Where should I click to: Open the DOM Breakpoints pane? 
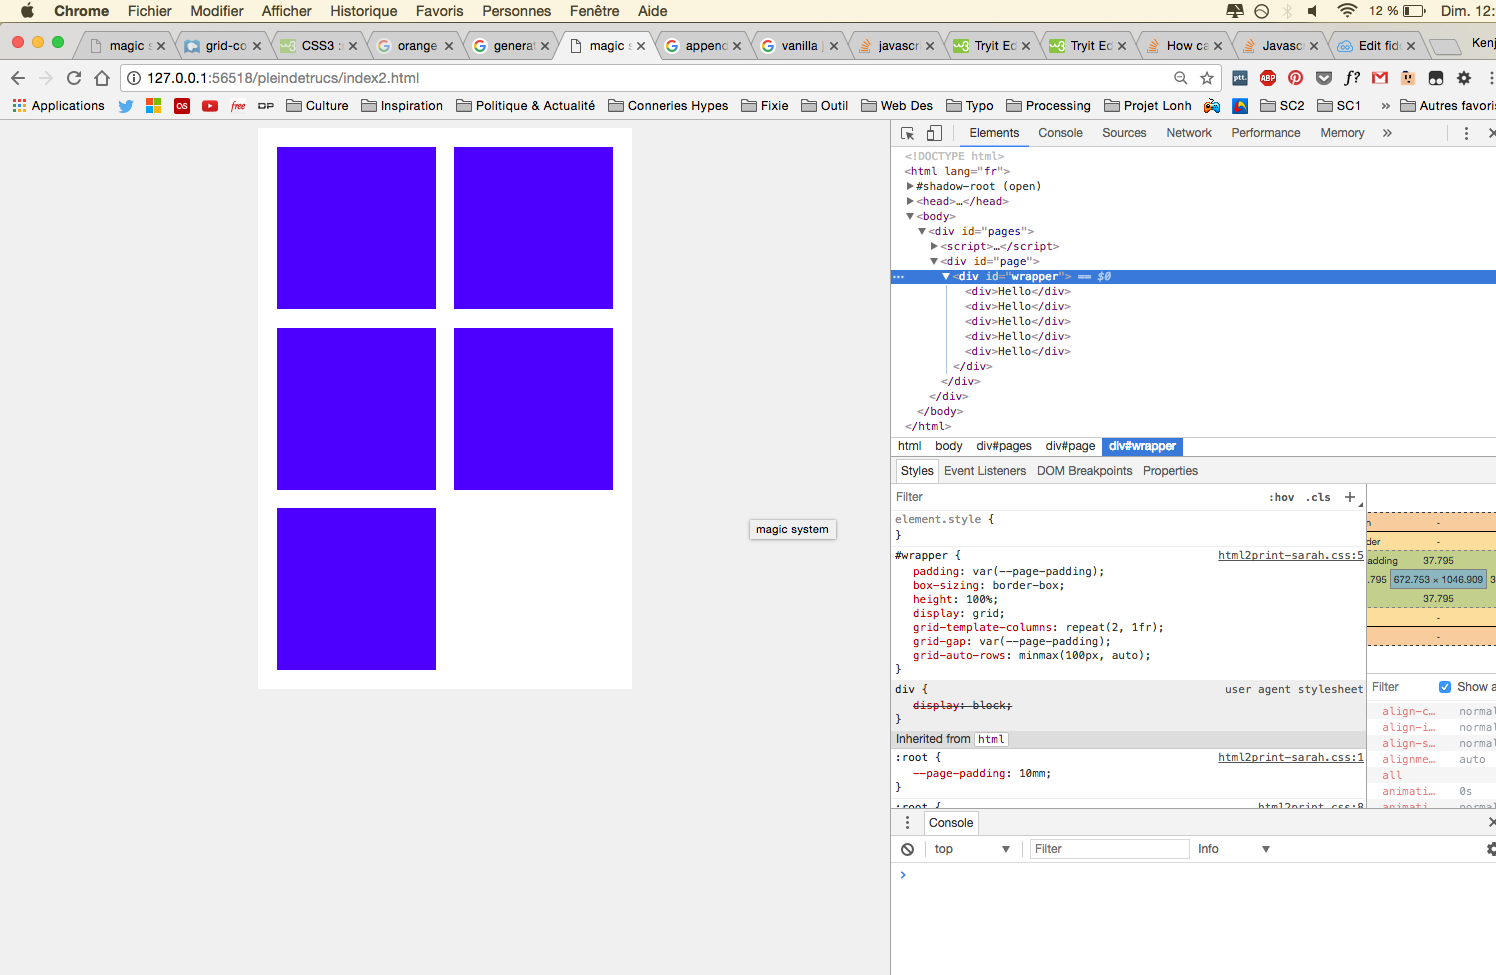1085,471
